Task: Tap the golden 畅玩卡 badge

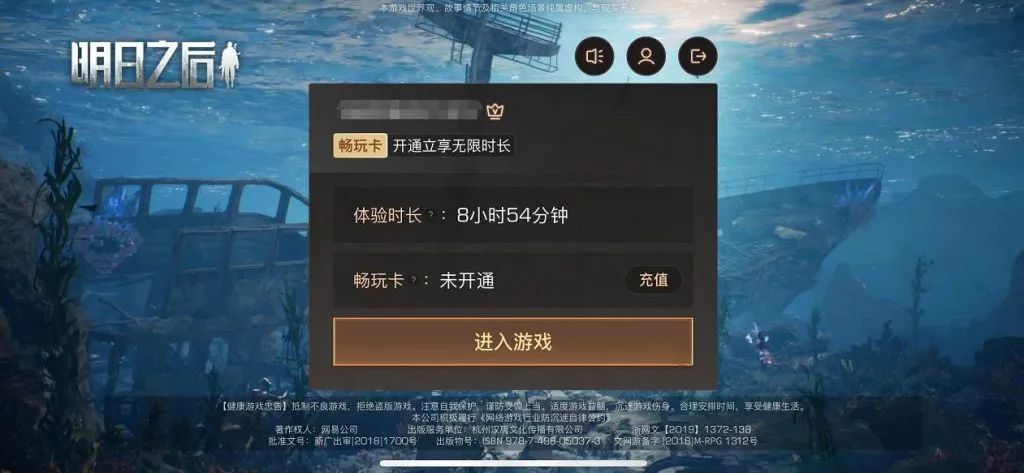Action: 360,146
